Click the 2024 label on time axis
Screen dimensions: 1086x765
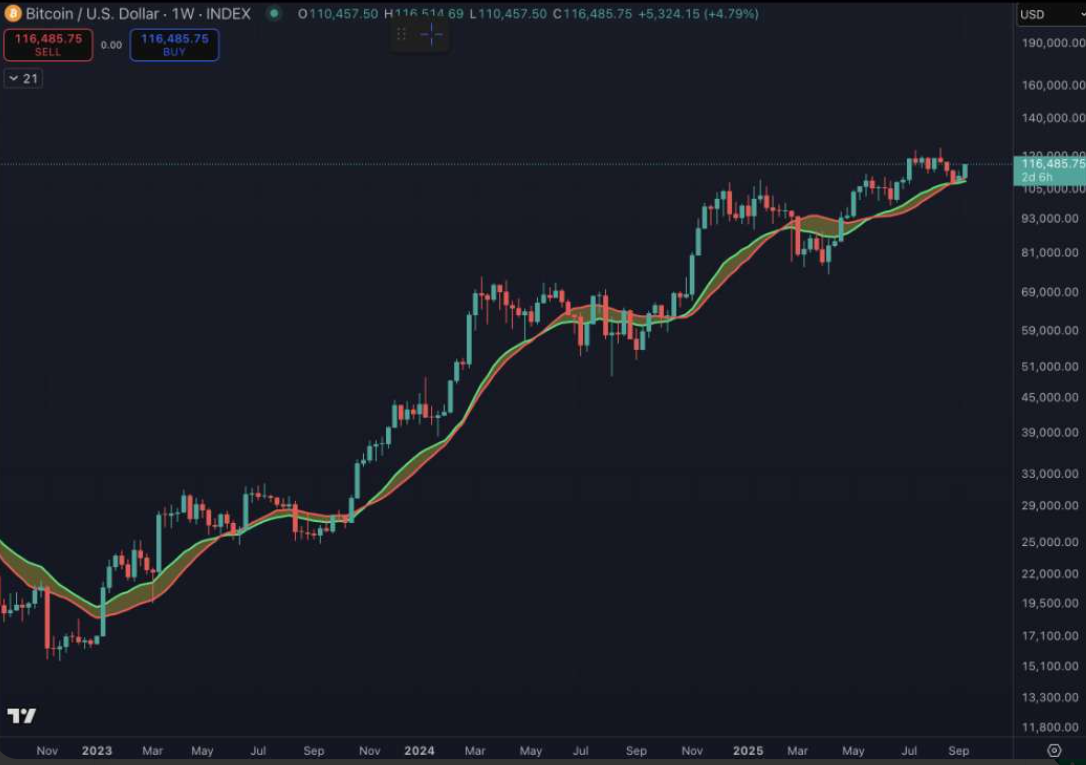point(420,750)
